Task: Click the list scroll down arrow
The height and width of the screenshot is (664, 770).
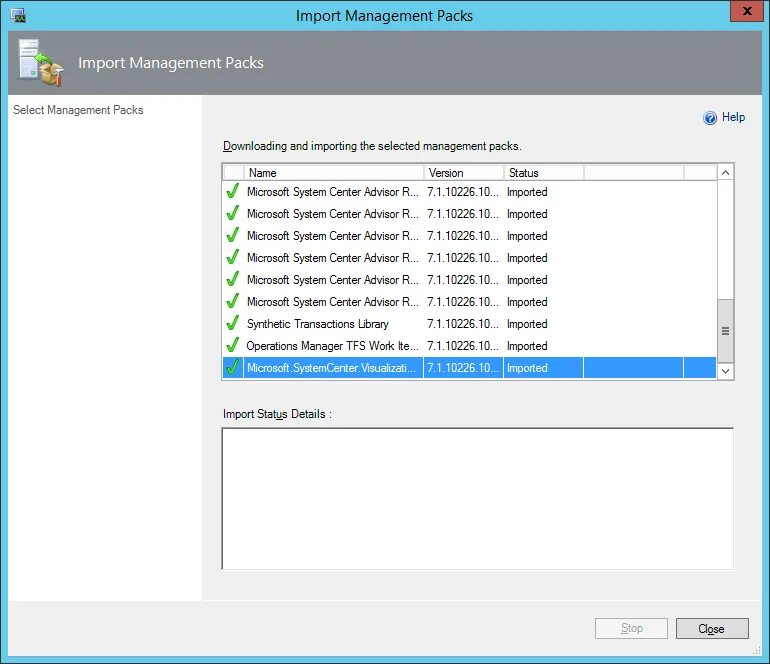Action: click(x=725, y=371)
